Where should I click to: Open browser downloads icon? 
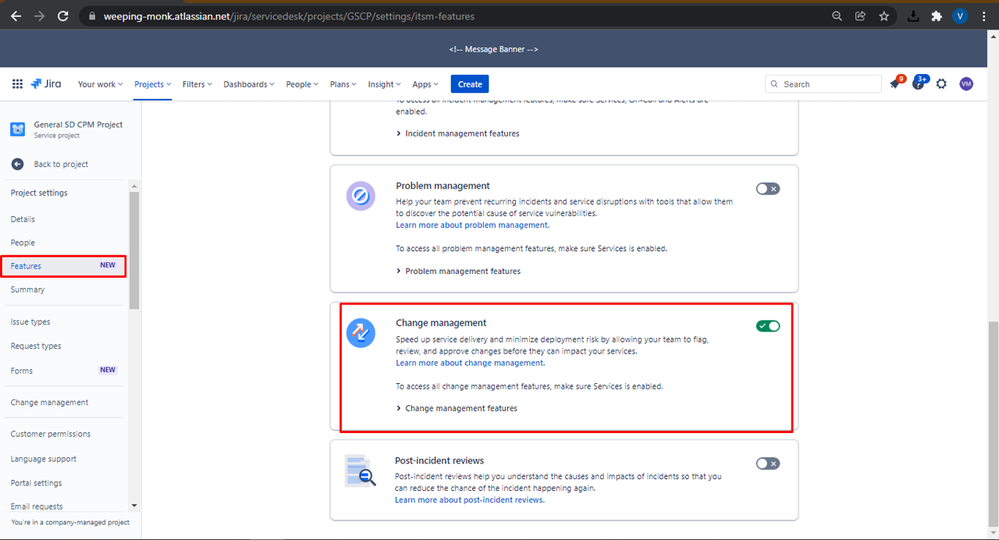click(913, 16)
